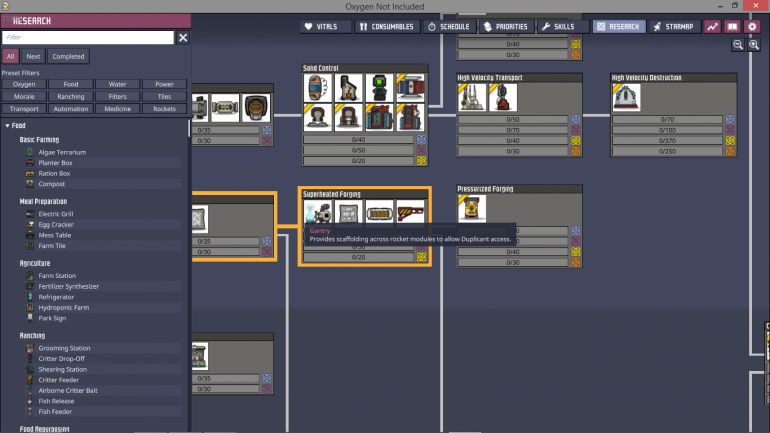Click the red rail icon in Superheated Forging
The width and height of the screenshot is (770, 433).
(x=410, y=213)
